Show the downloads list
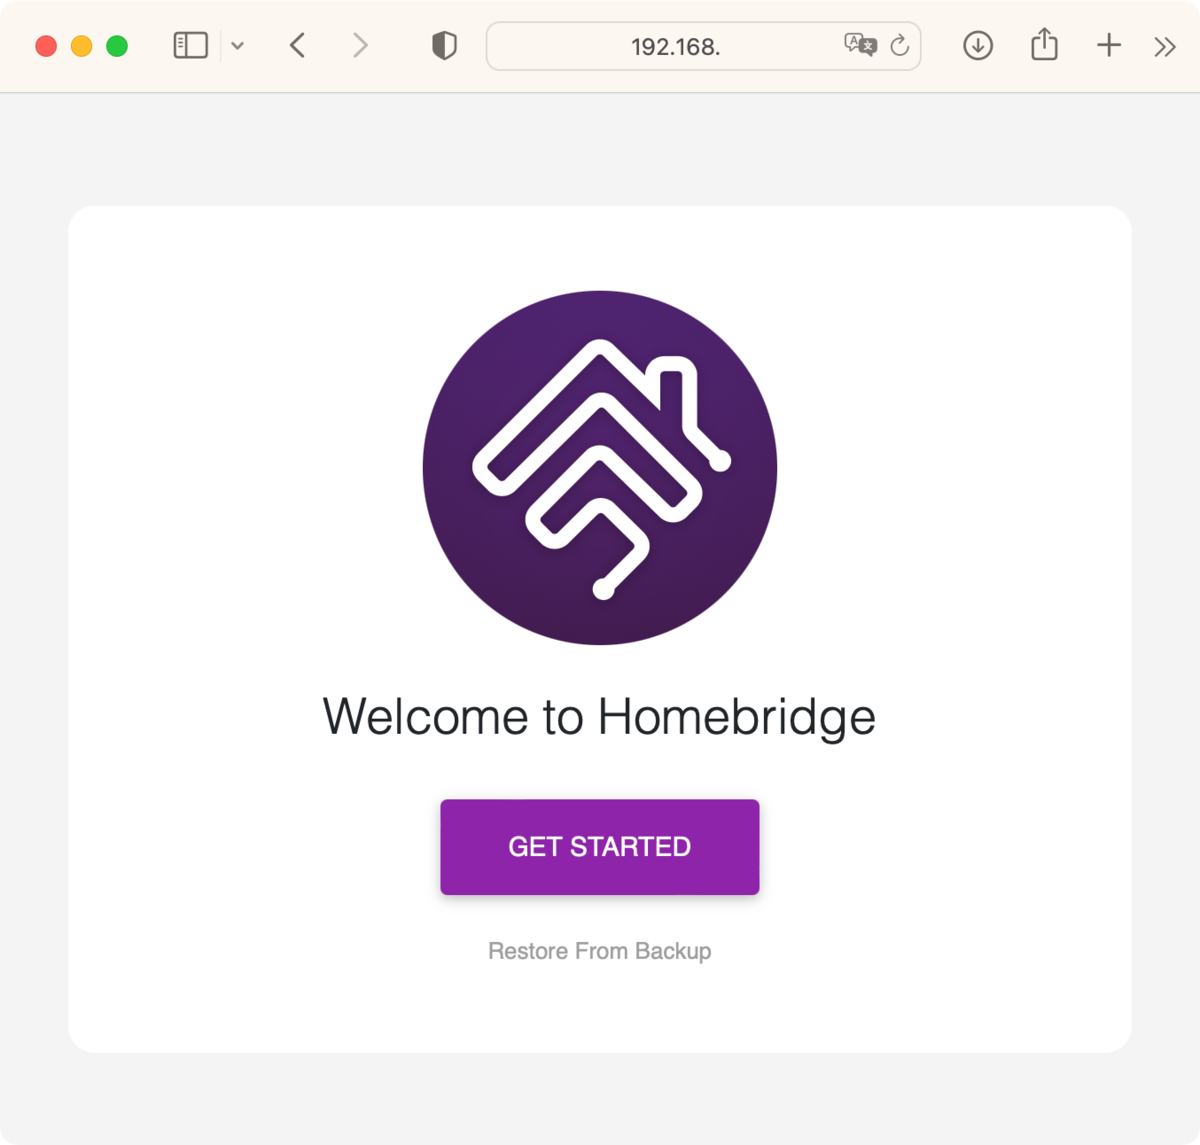The width and height of the screenshot is (1200, 1145). [978, 46]
